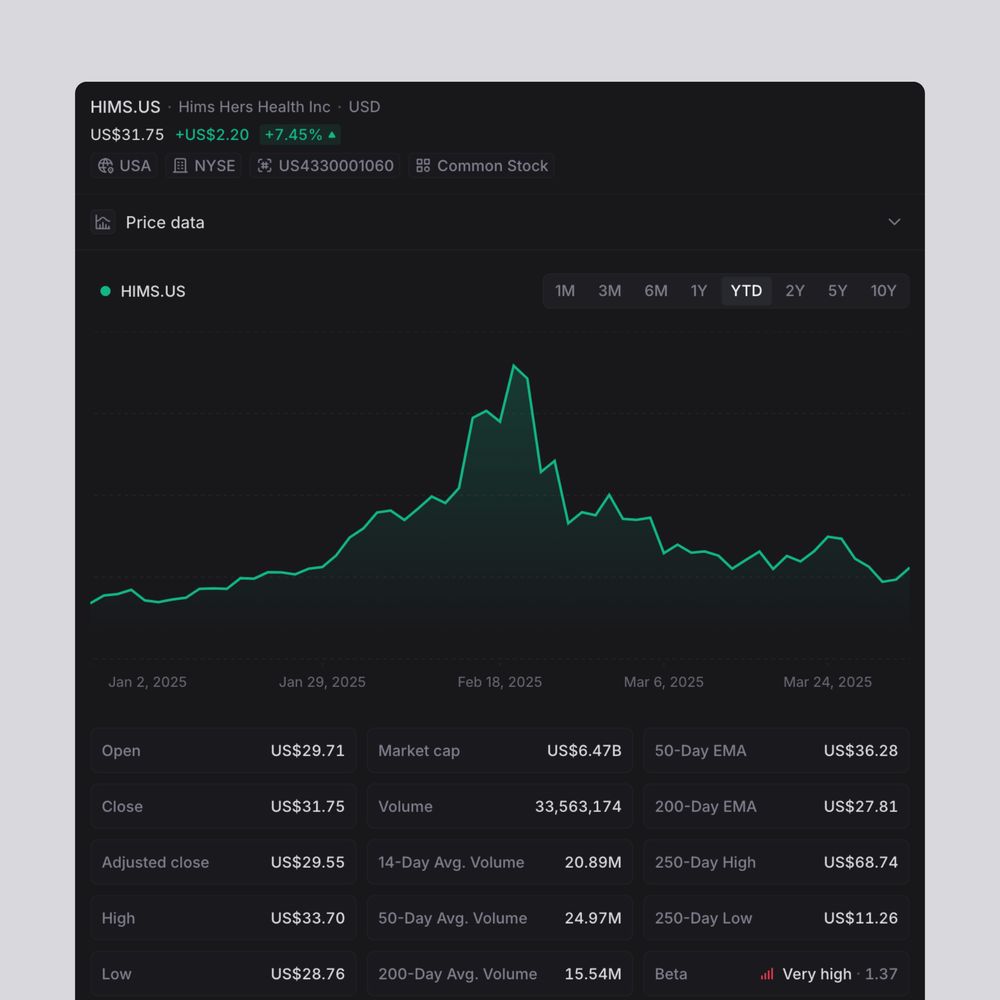Click the Price data header title
The height and width of the screenshot is (1000, 1000).
(x=165, y=223)
